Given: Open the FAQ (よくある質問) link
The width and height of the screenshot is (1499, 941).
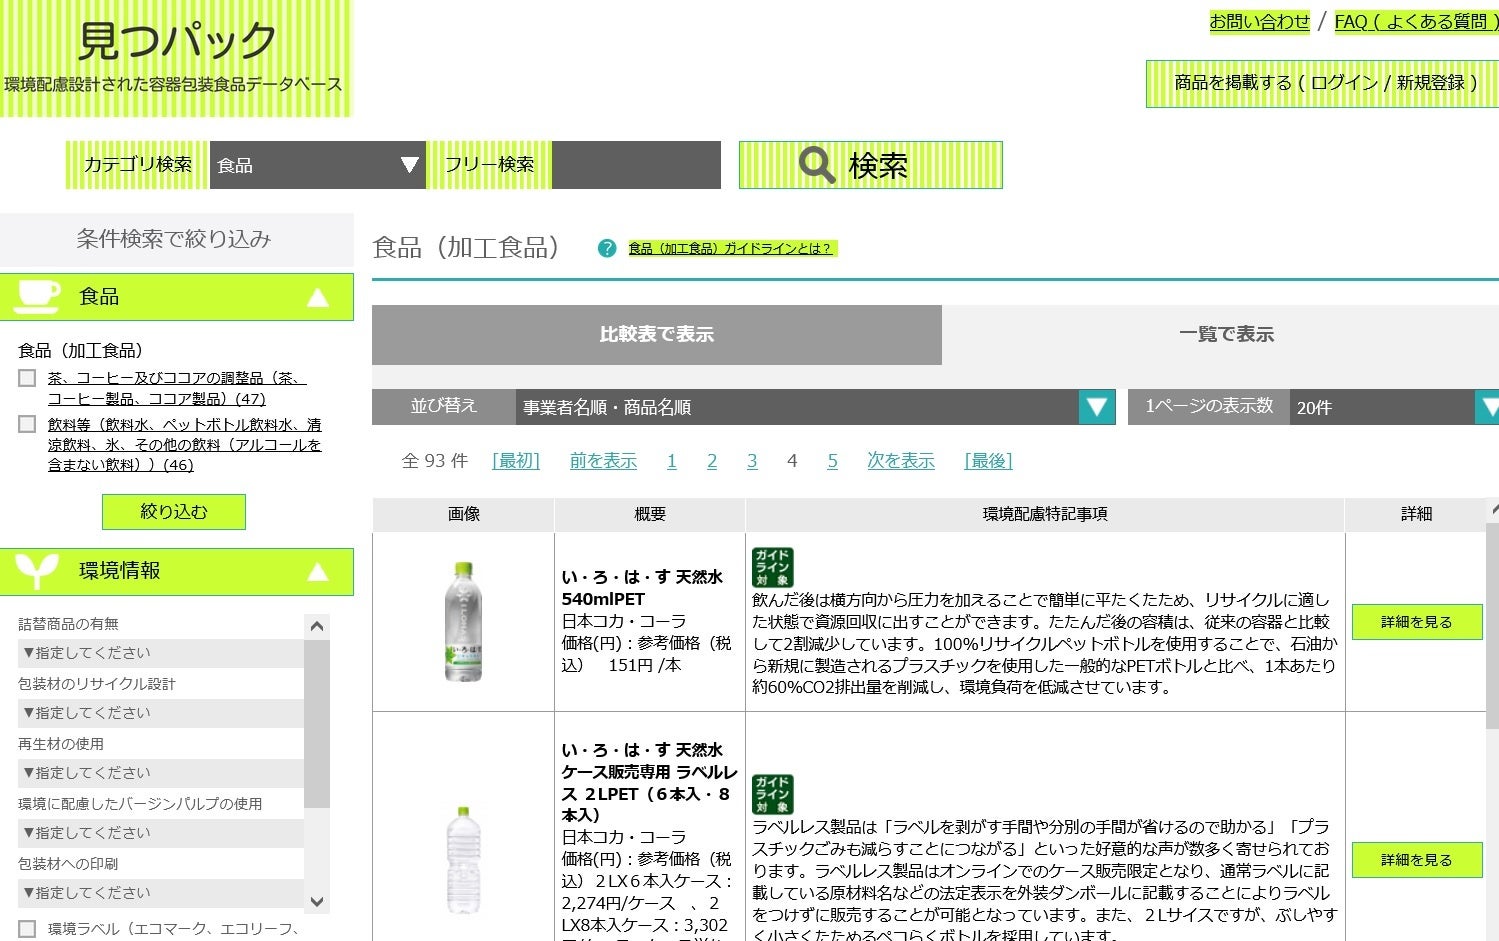Looking at the screenshot, I should [x=1416, y=22].
